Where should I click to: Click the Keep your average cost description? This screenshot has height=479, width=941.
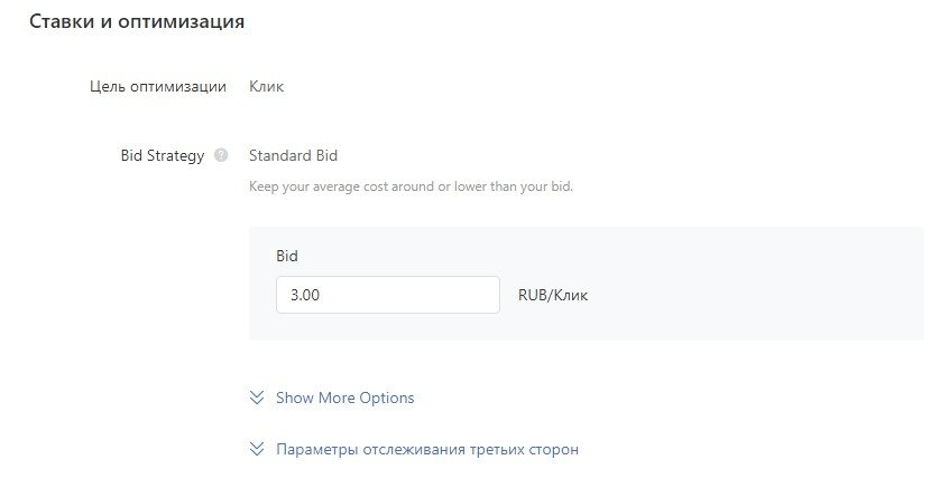click(x=410, y=187)
